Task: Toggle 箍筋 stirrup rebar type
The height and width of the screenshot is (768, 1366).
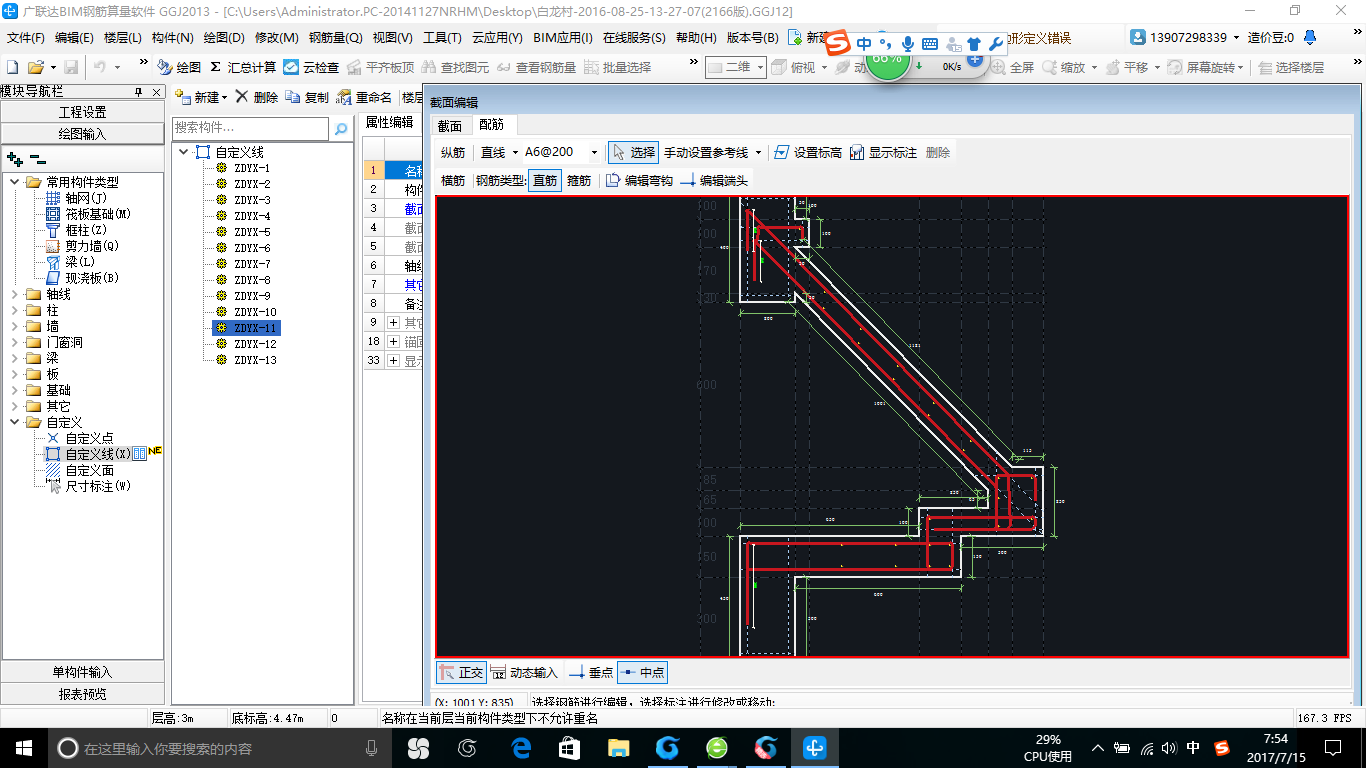Action: pyautogui.click(x=579, y=181)
